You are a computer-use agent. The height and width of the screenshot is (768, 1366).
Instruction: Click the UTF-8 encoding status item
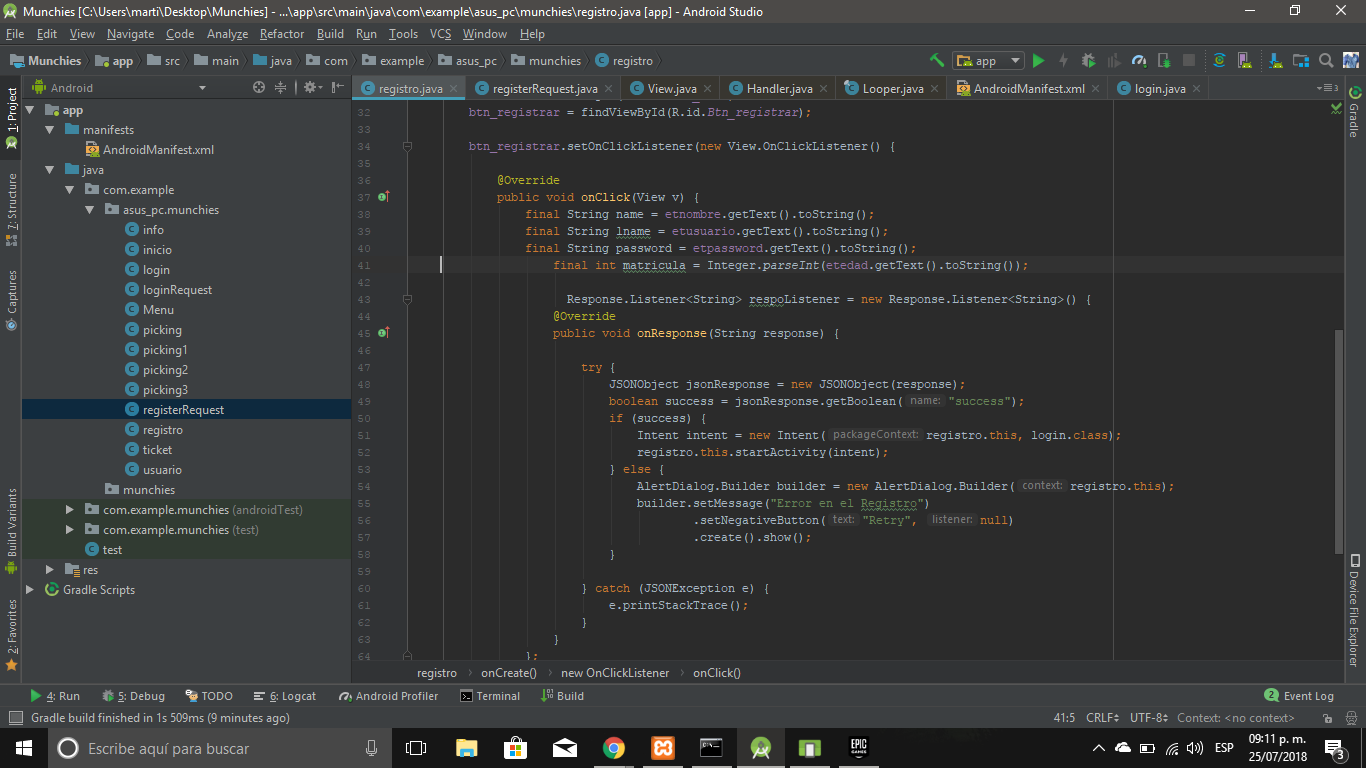coord(1149,718)
